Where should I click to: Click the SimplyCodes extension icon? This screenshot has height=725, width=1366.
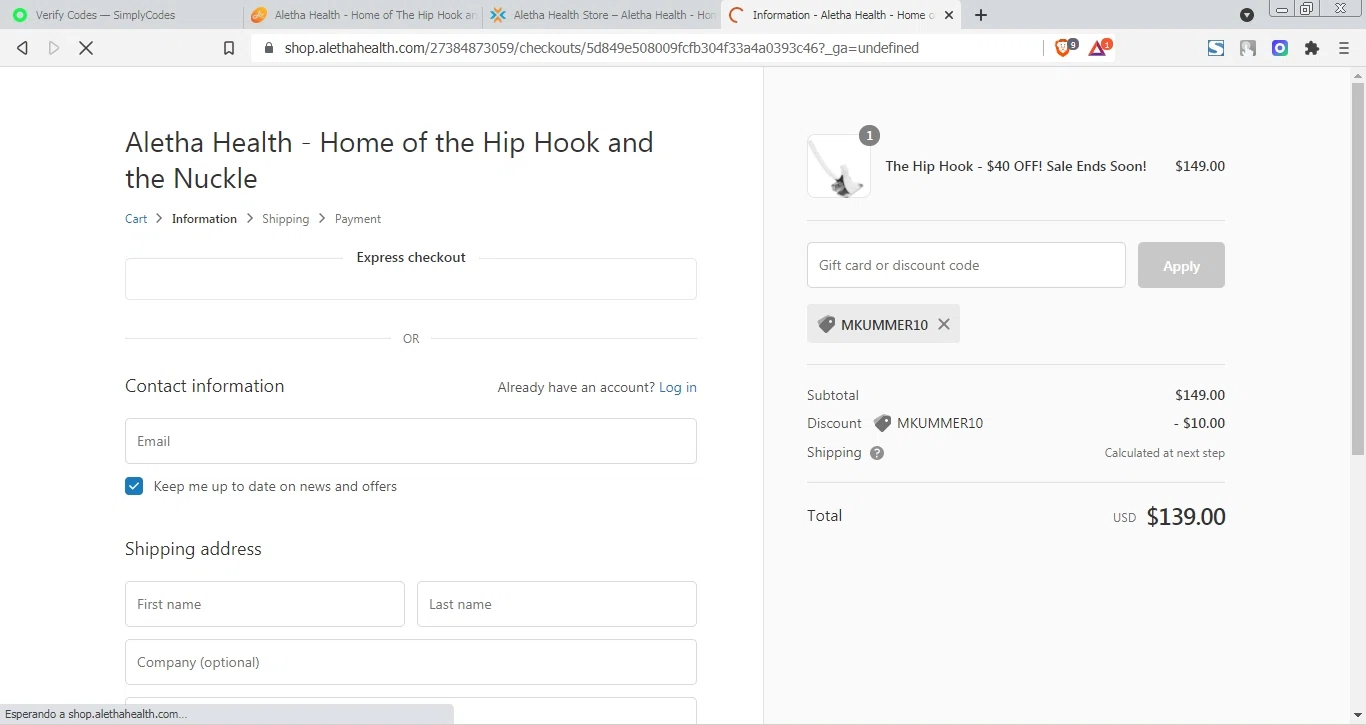pyautogui.click(x=1216, y=48)
